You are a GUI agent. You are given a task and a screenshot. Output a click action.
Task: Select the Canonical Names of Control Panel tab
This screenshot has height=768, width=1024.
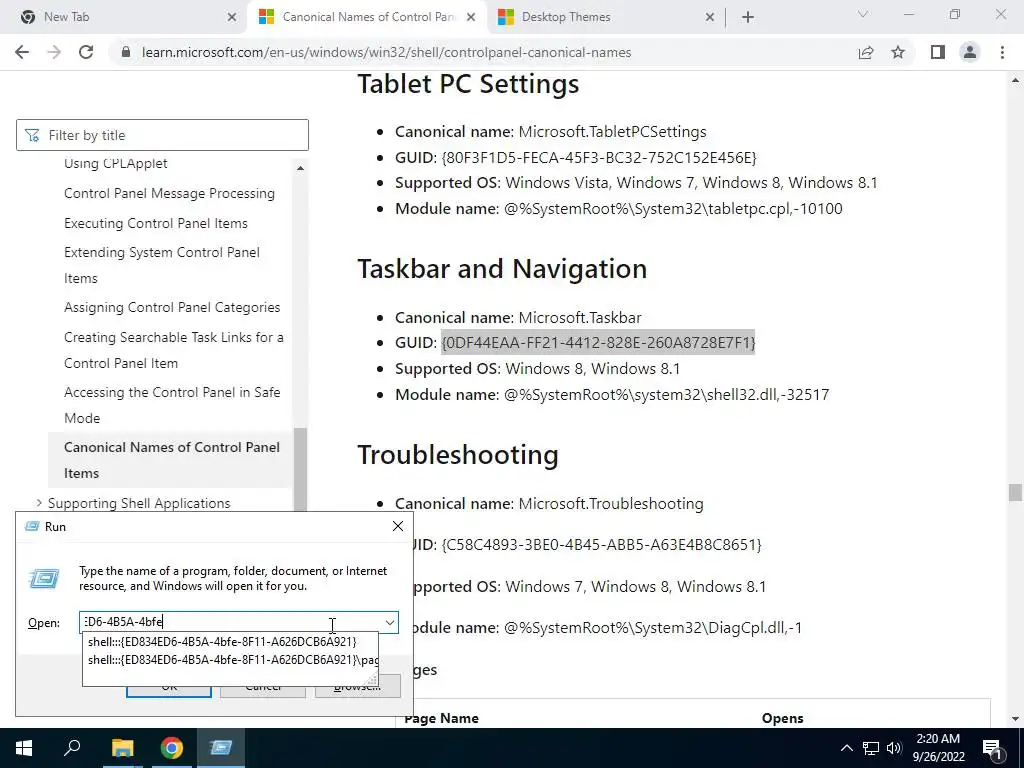click(366, 17)
